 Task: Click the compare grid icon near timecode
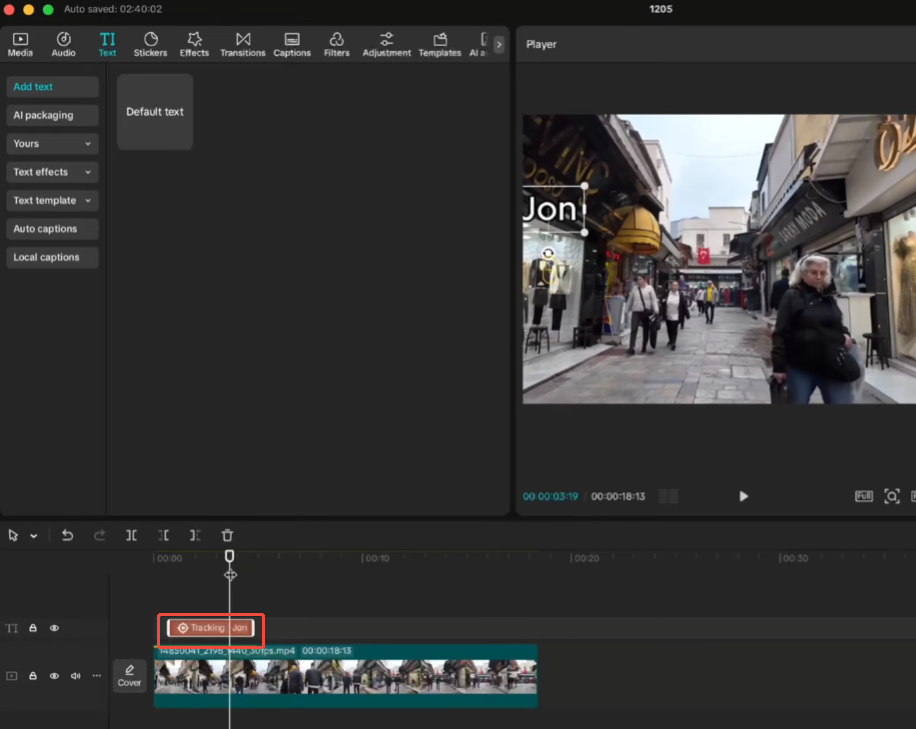668,496
